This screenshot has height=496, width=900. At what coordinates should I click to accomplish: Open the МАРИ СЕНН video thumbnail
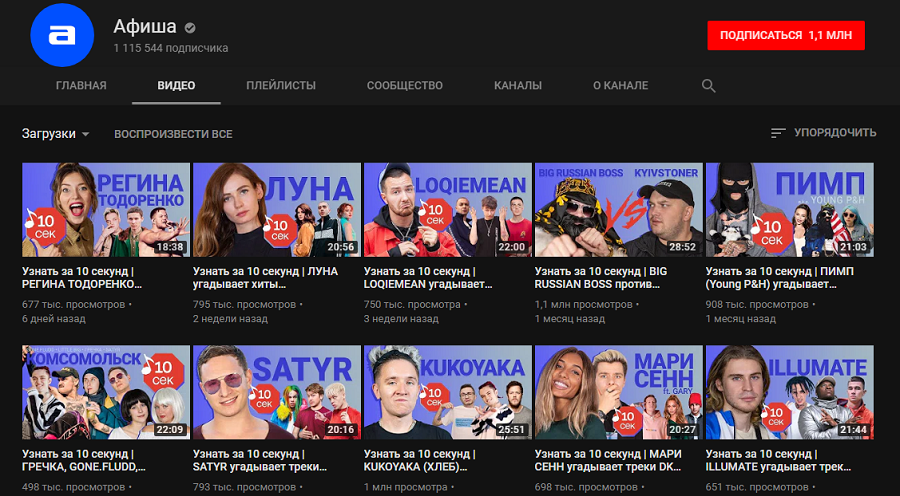click(x=619, y=392)
